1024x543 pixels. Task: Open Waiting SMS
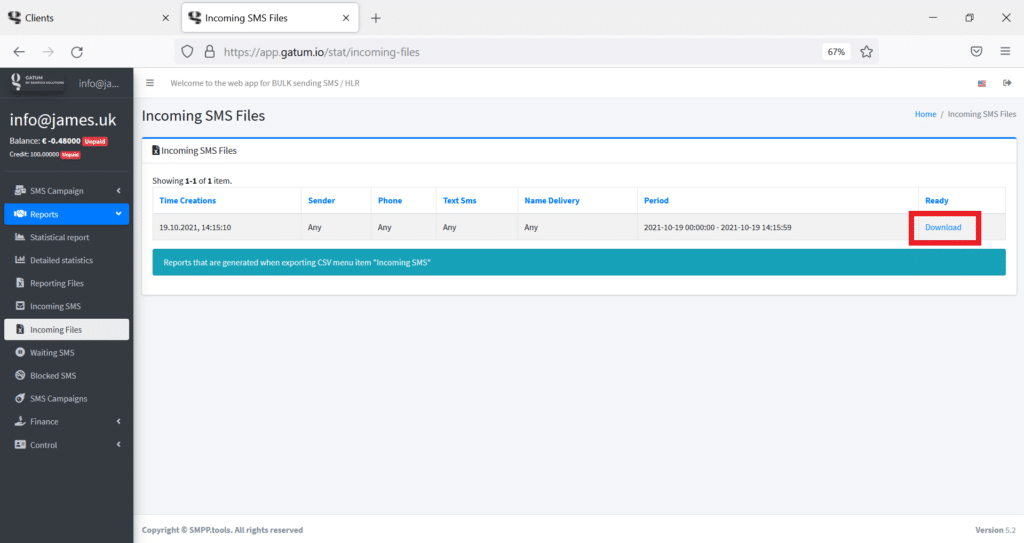(67, 352)
